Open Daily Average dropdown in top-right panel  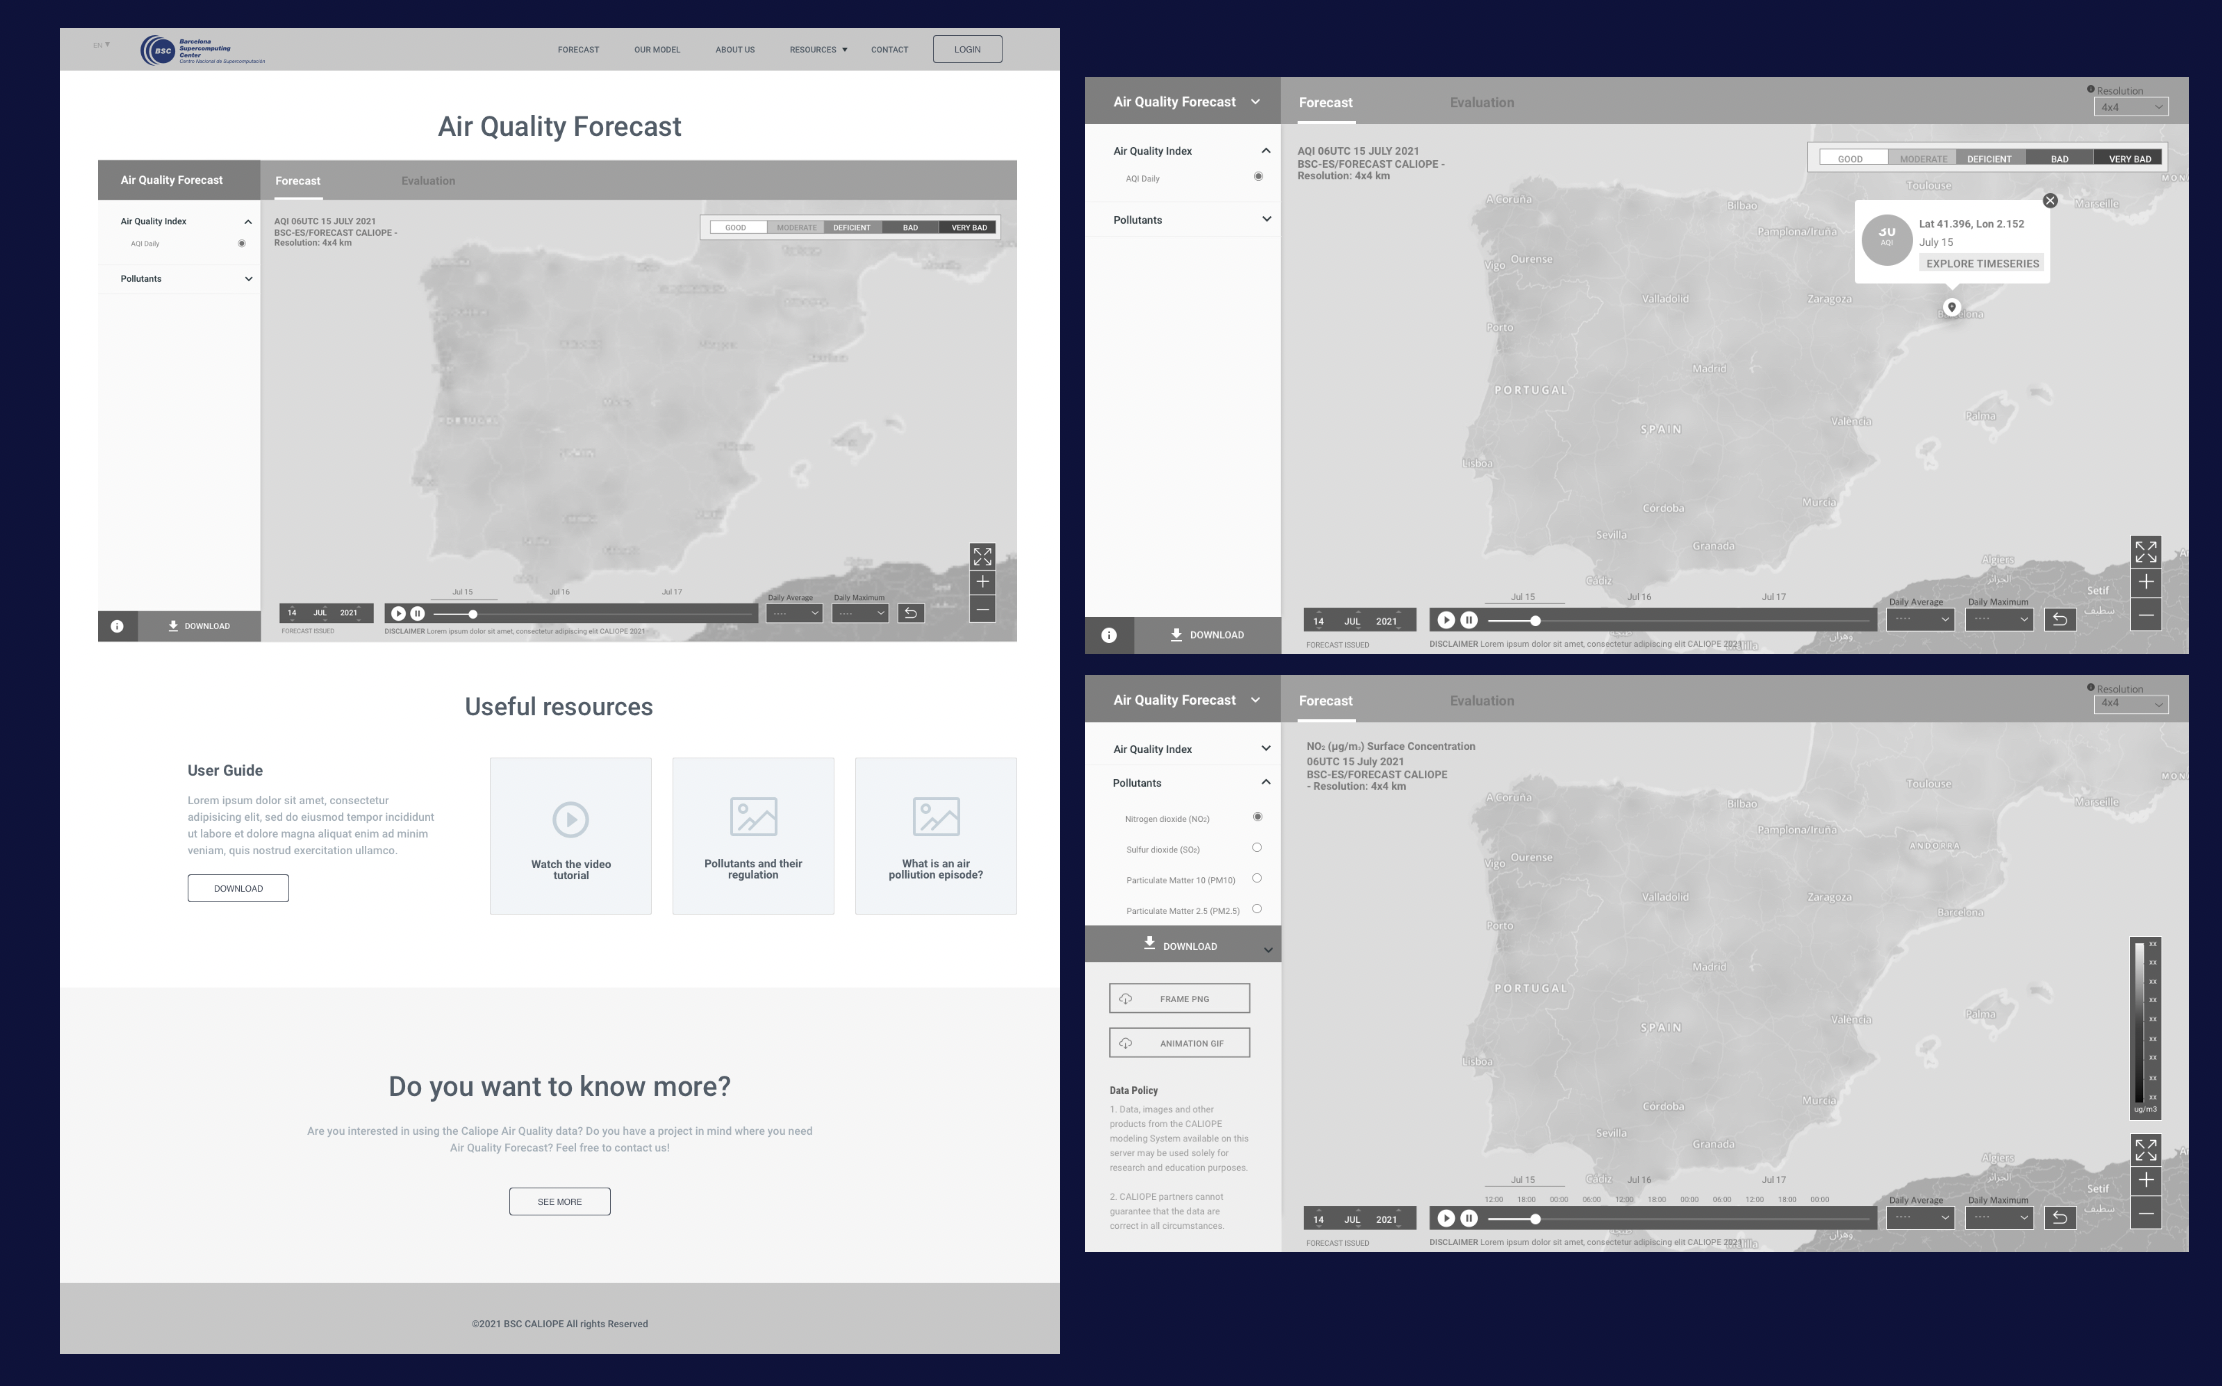(1920, 619)
